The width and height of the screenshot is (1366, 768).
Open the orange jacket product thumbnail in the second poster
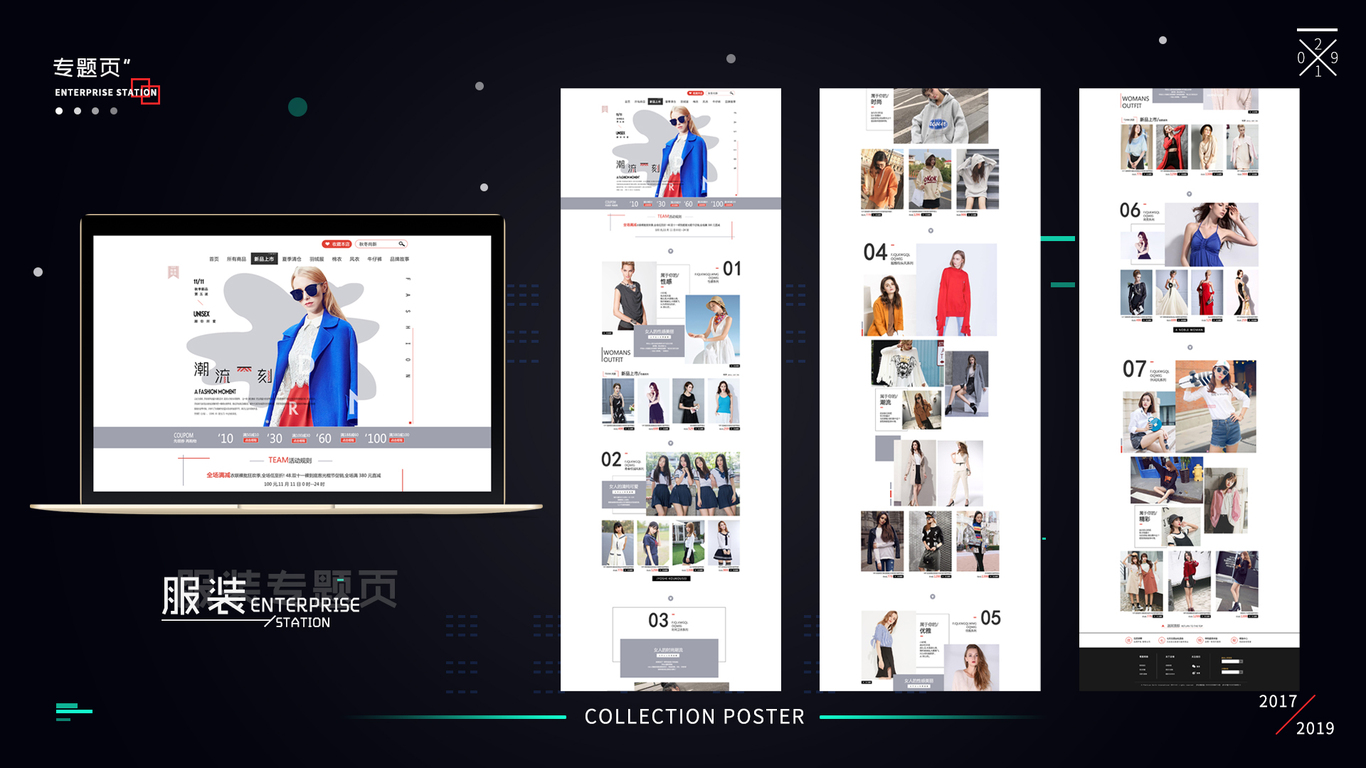pyautogui.click(x=882, y=180)
